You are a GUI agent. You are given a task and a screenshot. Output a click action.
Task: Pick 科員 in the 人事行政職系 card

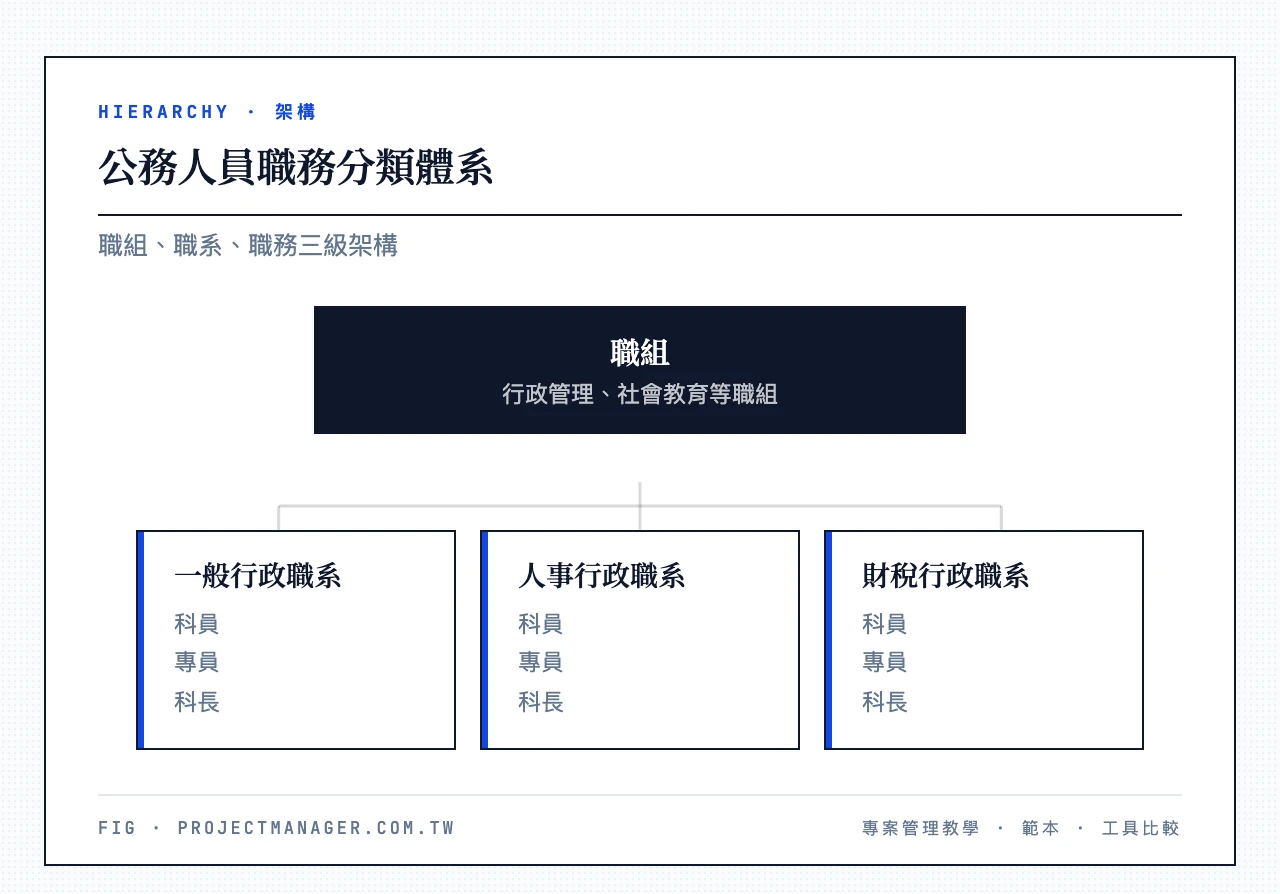point(541,624)
